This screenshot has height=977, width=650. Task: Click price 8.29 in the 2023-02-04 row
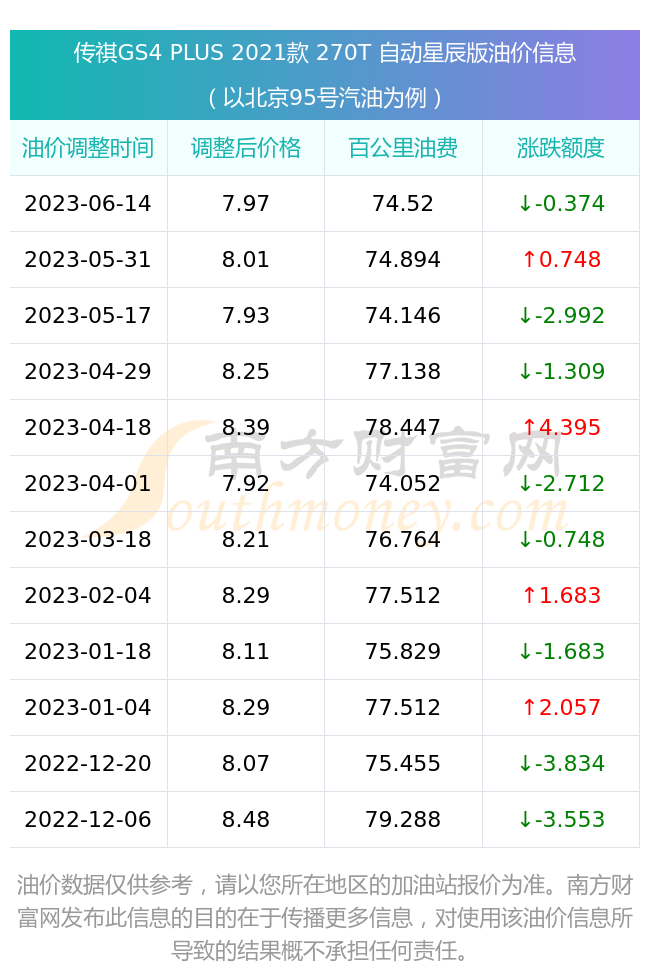(x=246, y=596)
